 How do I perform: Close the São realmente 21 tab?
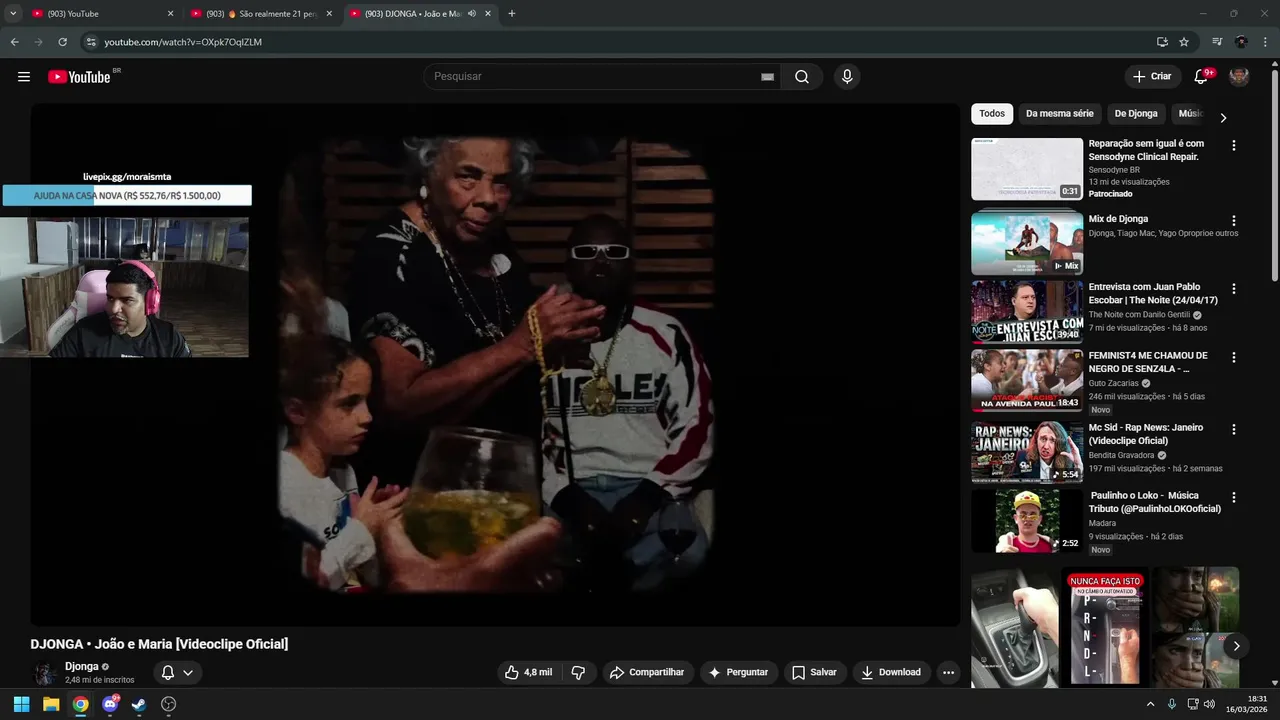329,13
